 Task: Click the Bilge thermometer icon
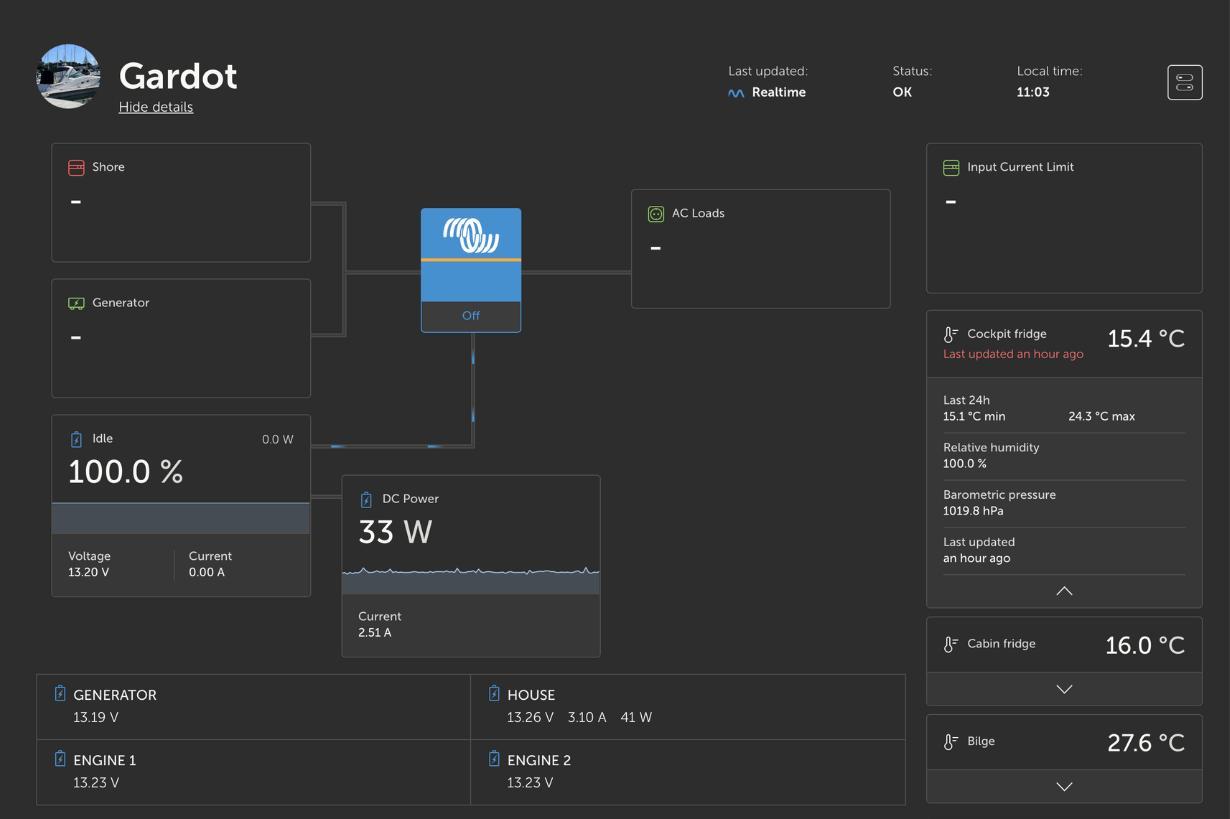(951, 742)
